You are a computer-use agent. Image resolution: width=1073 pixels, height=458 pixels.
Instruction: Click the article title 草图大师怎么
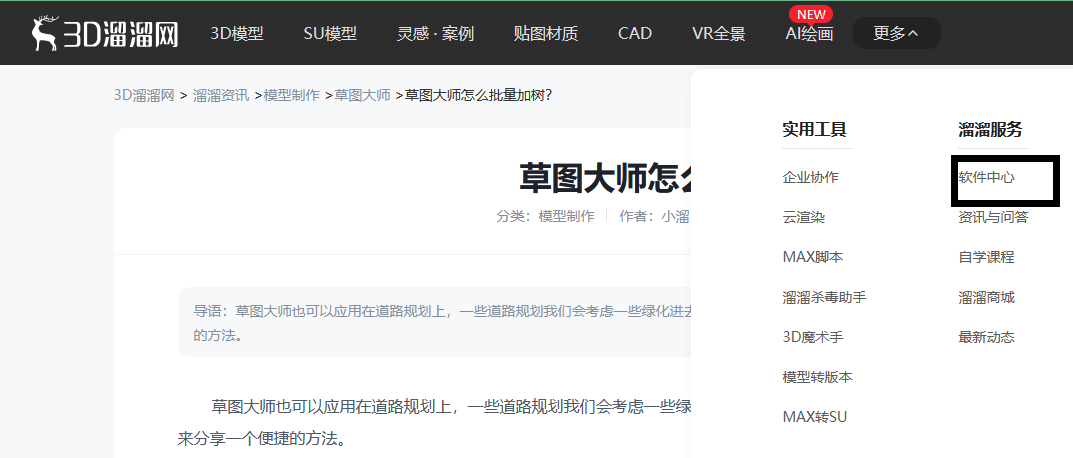[x=605, y=177]
